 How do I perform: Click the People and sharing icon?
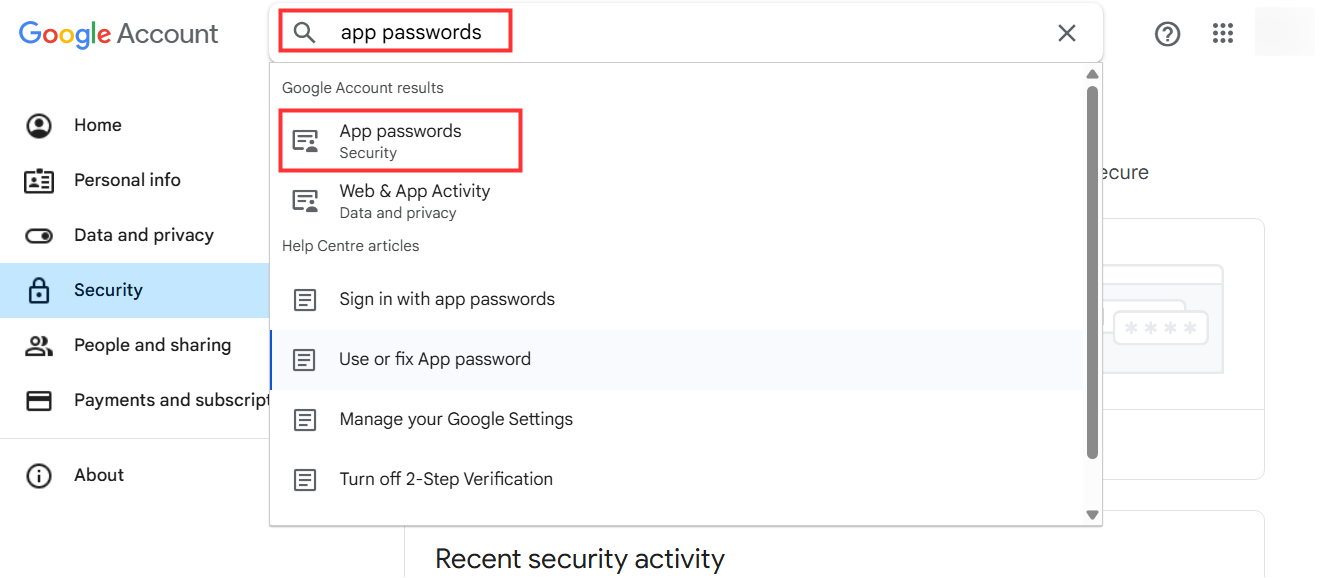pos(39,346)
